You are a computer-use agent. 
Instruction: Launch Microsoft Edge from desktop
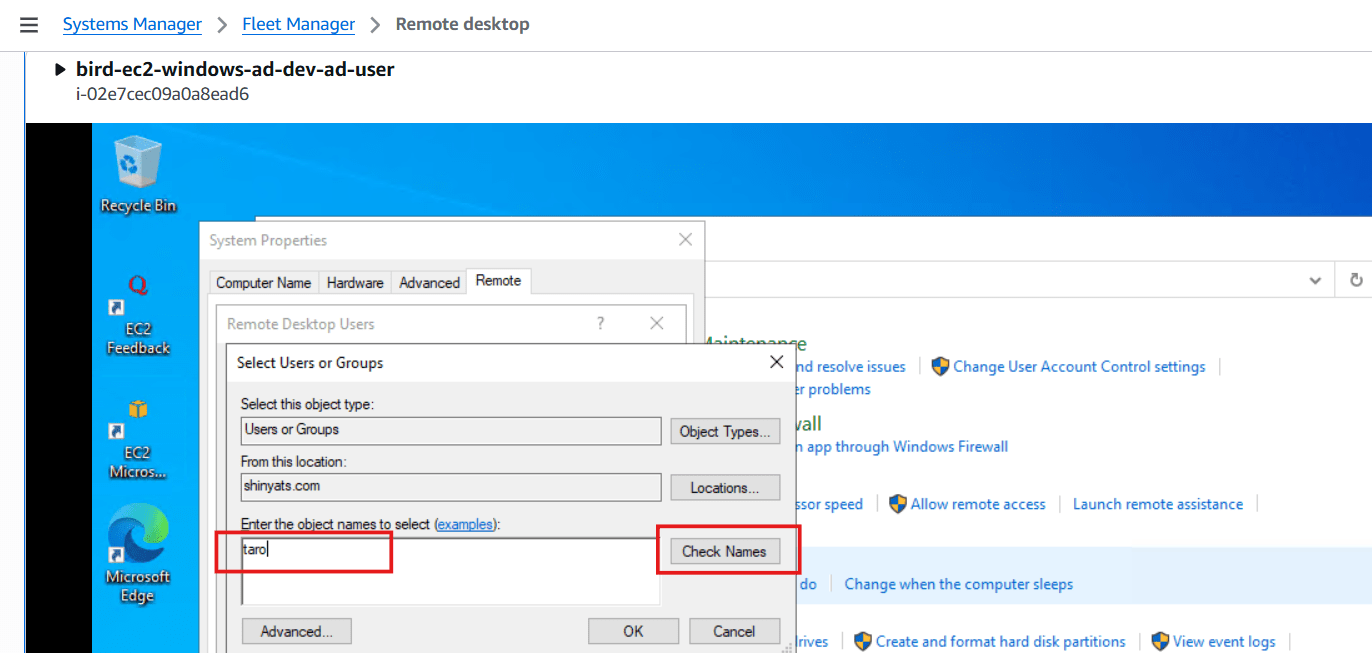138,554
